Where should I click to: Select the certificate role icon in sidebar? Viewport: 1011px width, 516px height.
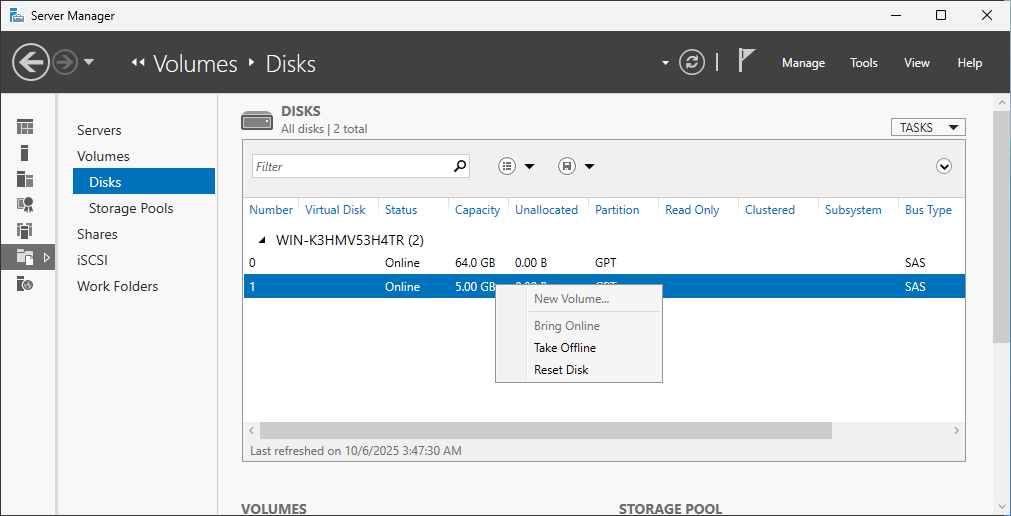[x=25, y=204]
